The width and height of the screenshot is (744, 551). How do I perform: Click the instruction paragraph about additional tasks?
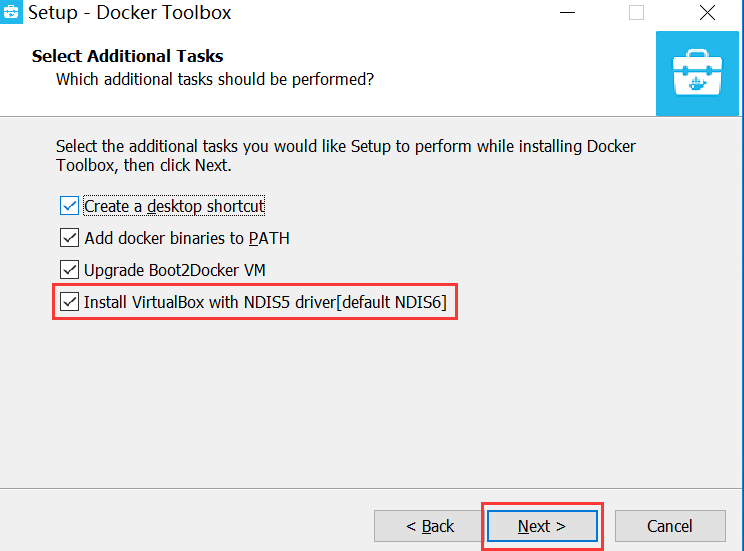coord(345,156)
